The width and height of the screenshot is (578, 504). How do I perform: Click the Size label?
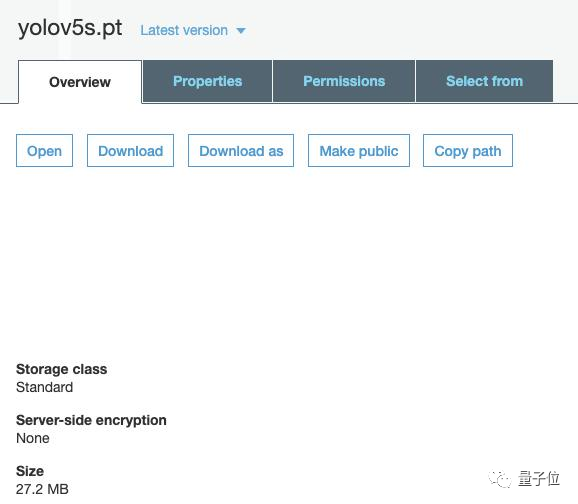pos(30,471)
